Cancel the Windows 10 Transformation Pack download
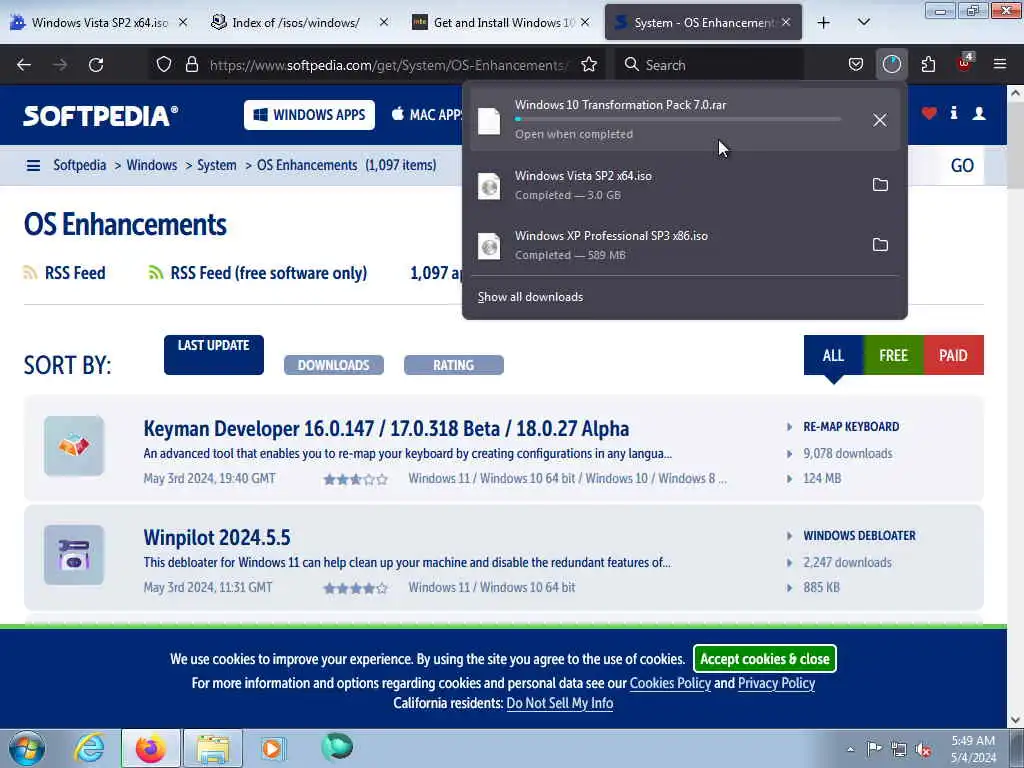Viewport: 1024px width, 768px height. coord(880,120)
